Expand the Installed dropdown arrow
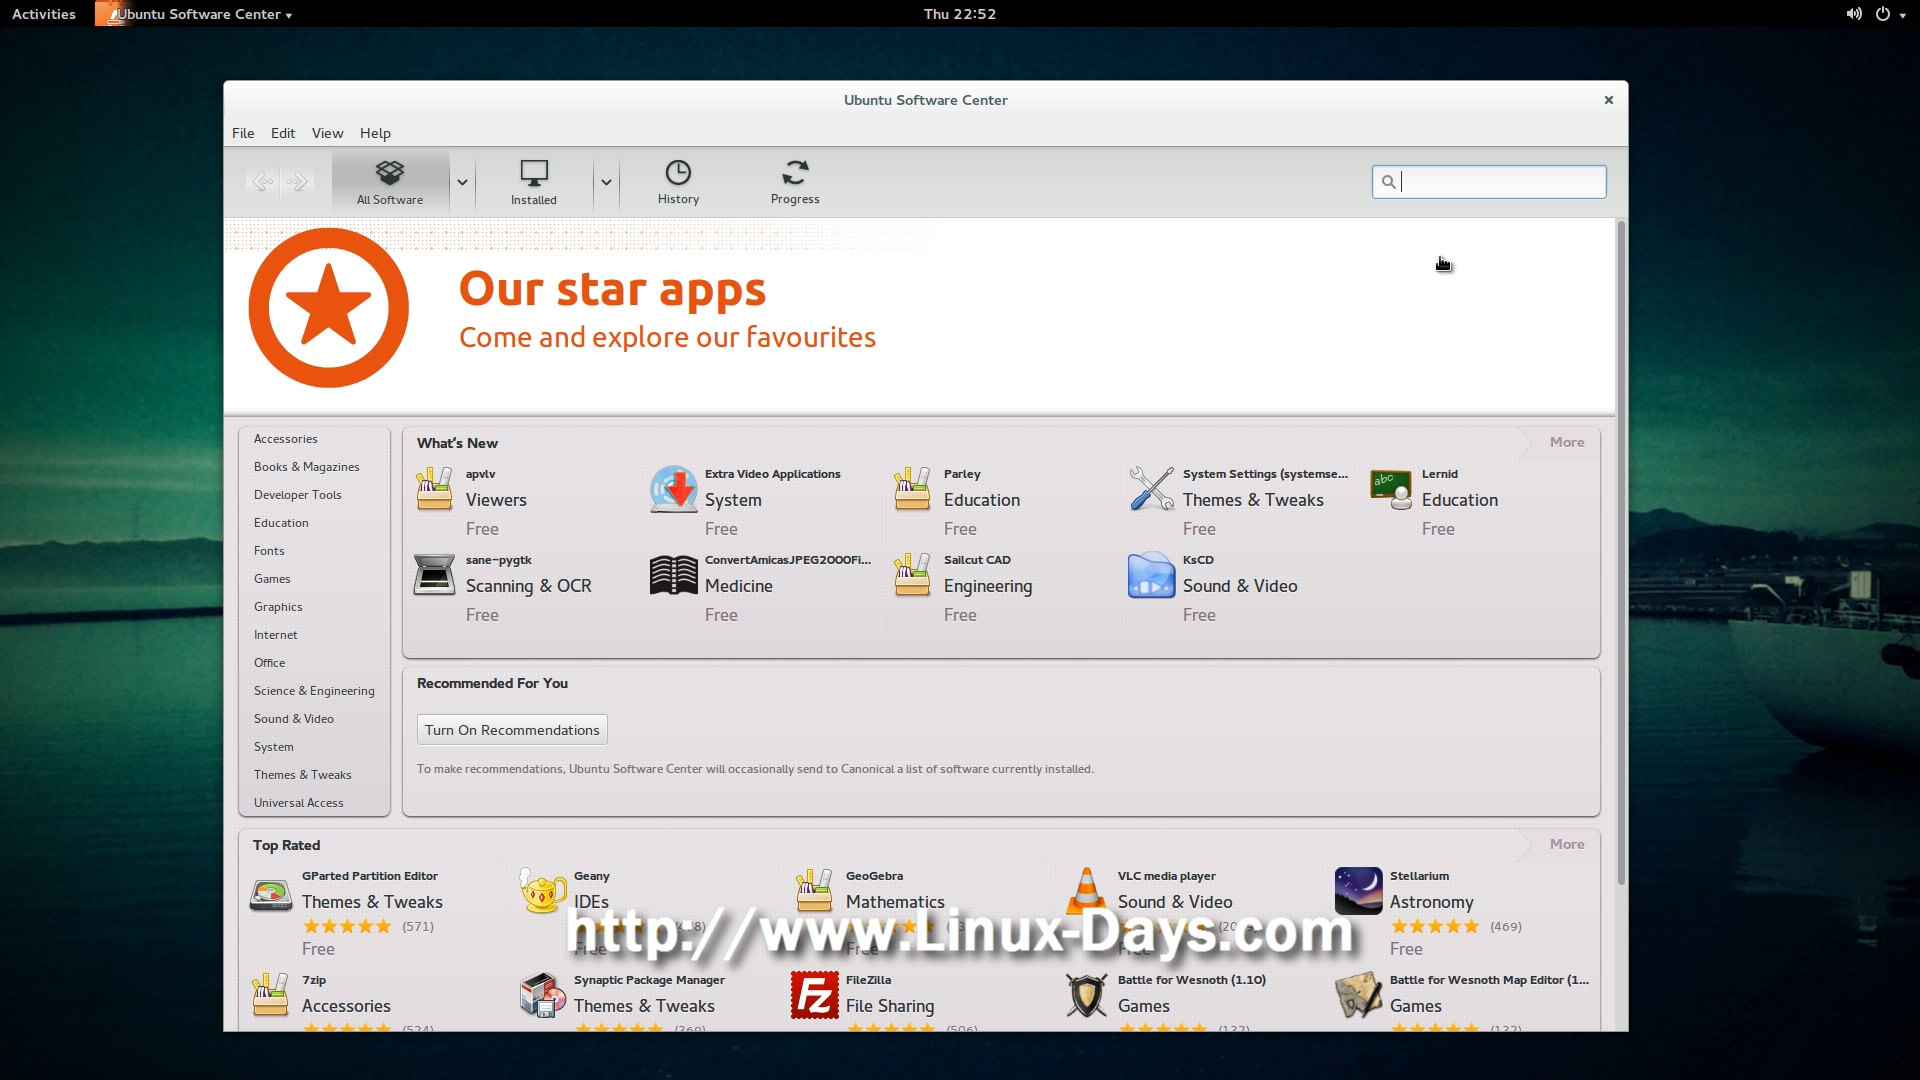The height and width of the screenshot is (1080, 1920). (606, 182)
